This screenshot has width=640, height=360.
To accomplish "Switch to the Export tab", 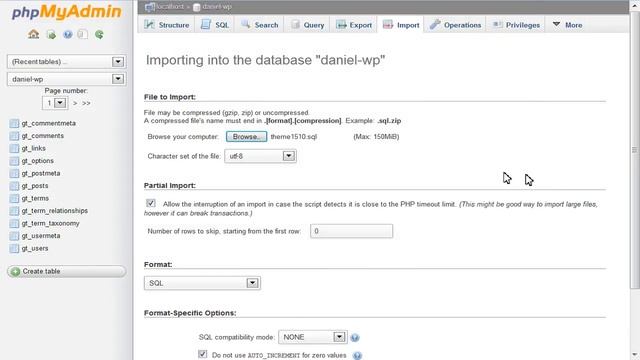I will (x=353, y=25).
